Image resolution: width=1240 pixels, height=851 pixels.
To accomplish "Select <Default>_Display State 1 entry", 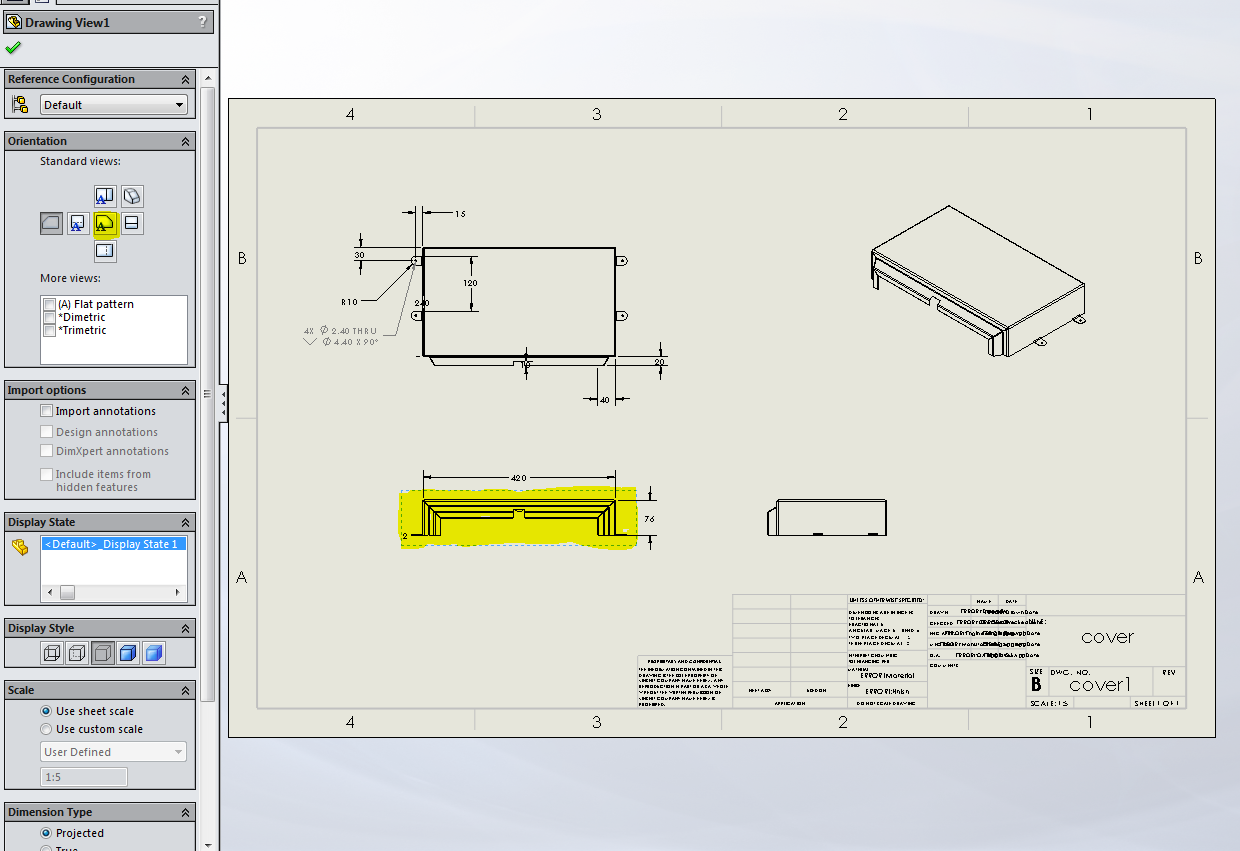I will click(x=112, y=544).
